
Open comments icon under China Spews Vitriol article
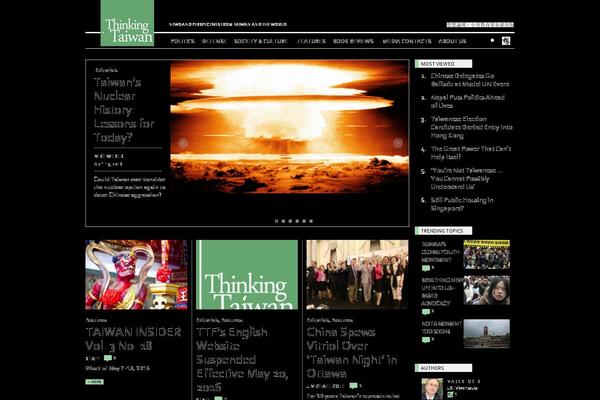click(x=354, y=386)
